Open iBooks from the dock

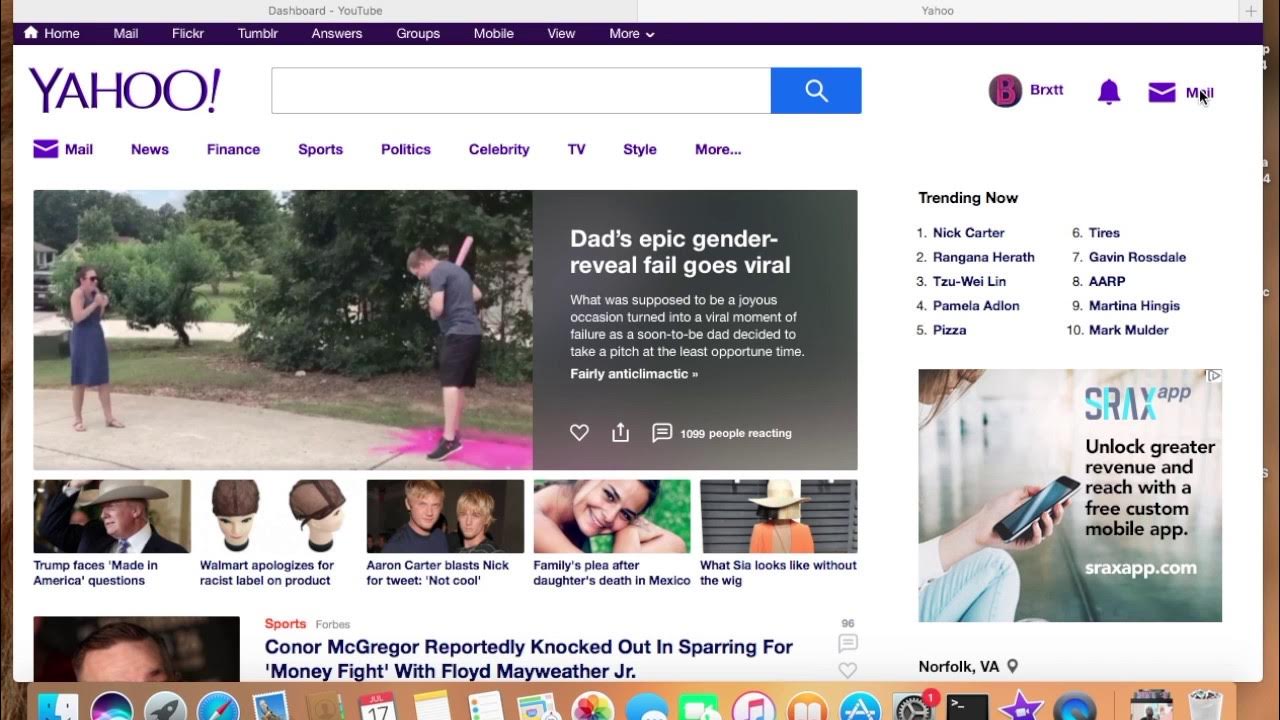tap(806, 708)
